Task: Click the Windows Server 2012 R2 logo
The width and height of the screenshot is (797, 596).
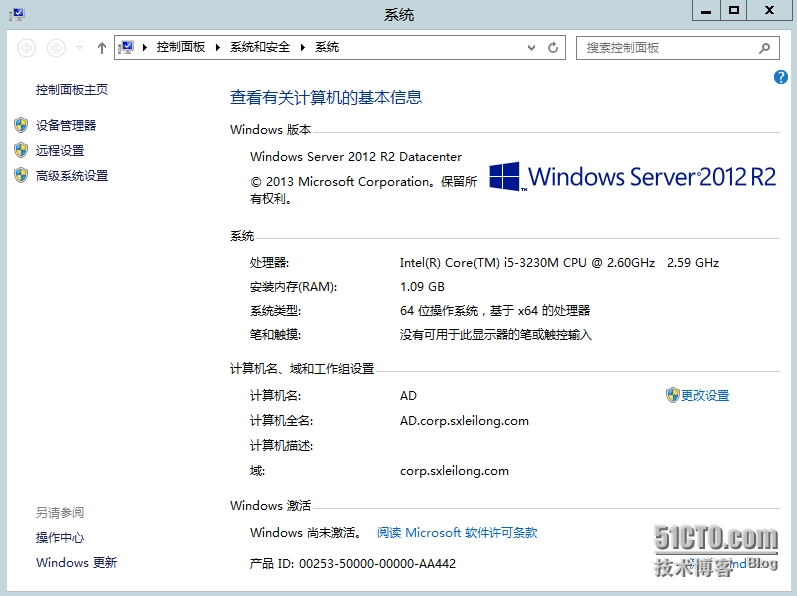Action: [632, 177]
